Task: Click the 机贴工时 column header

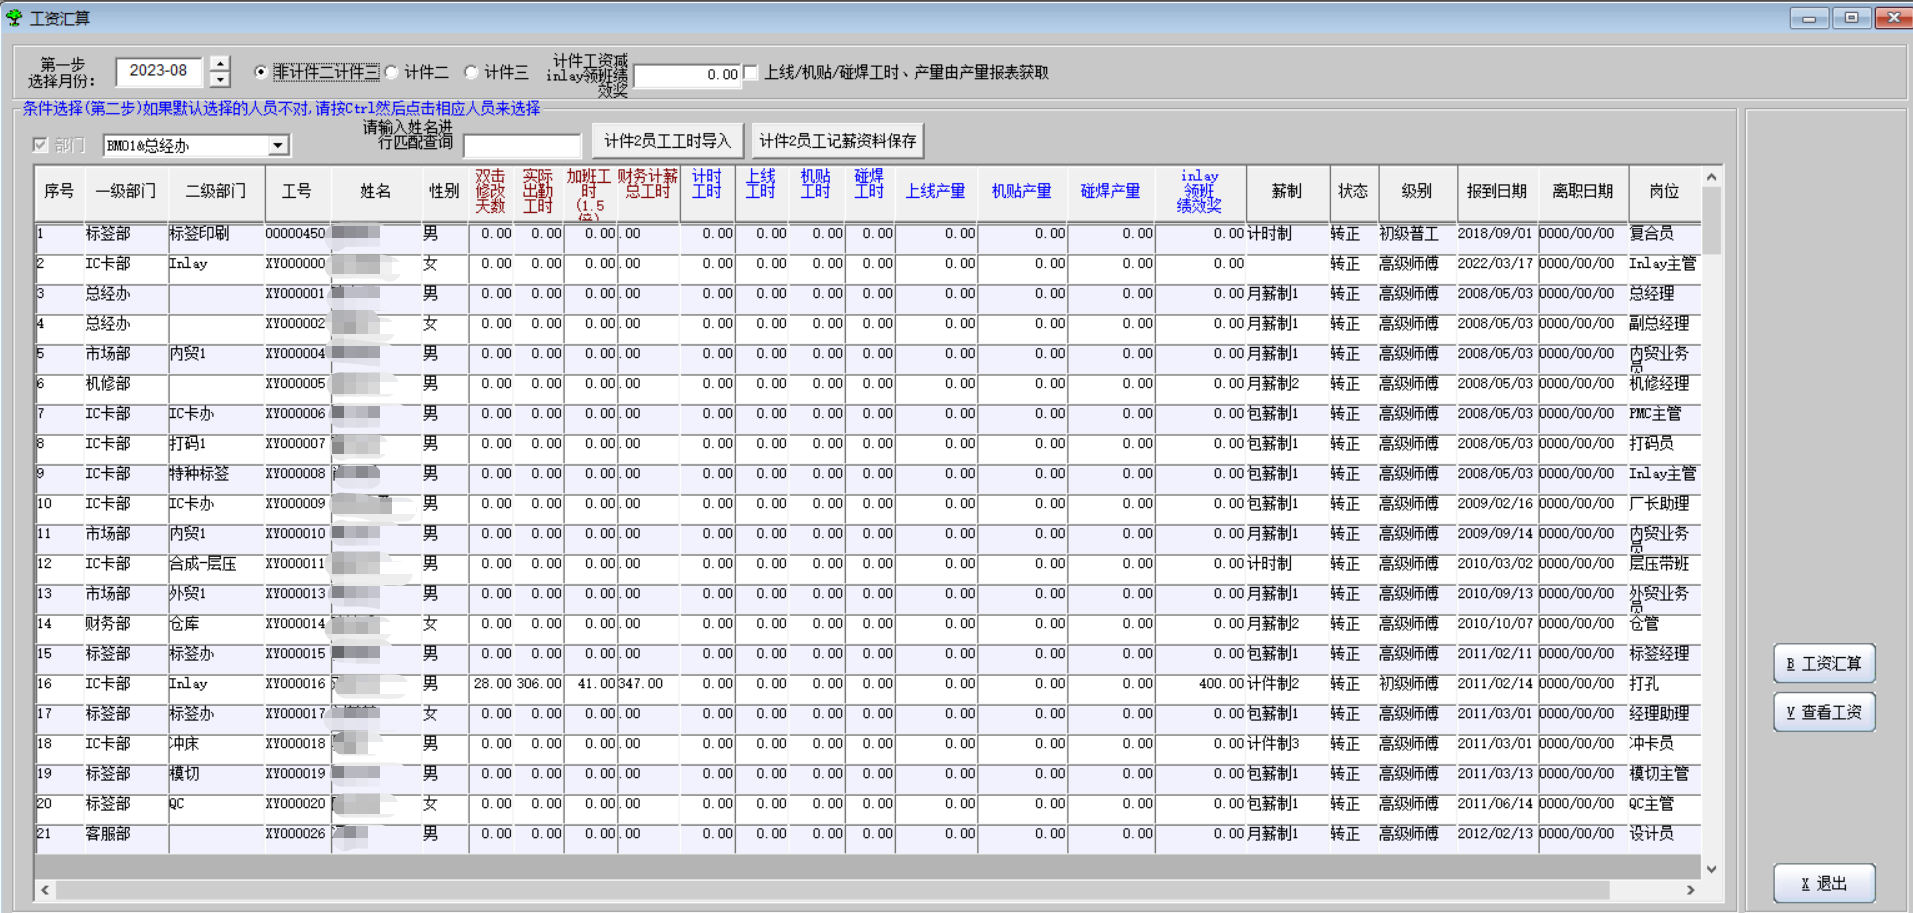Action: coord(817,192)
